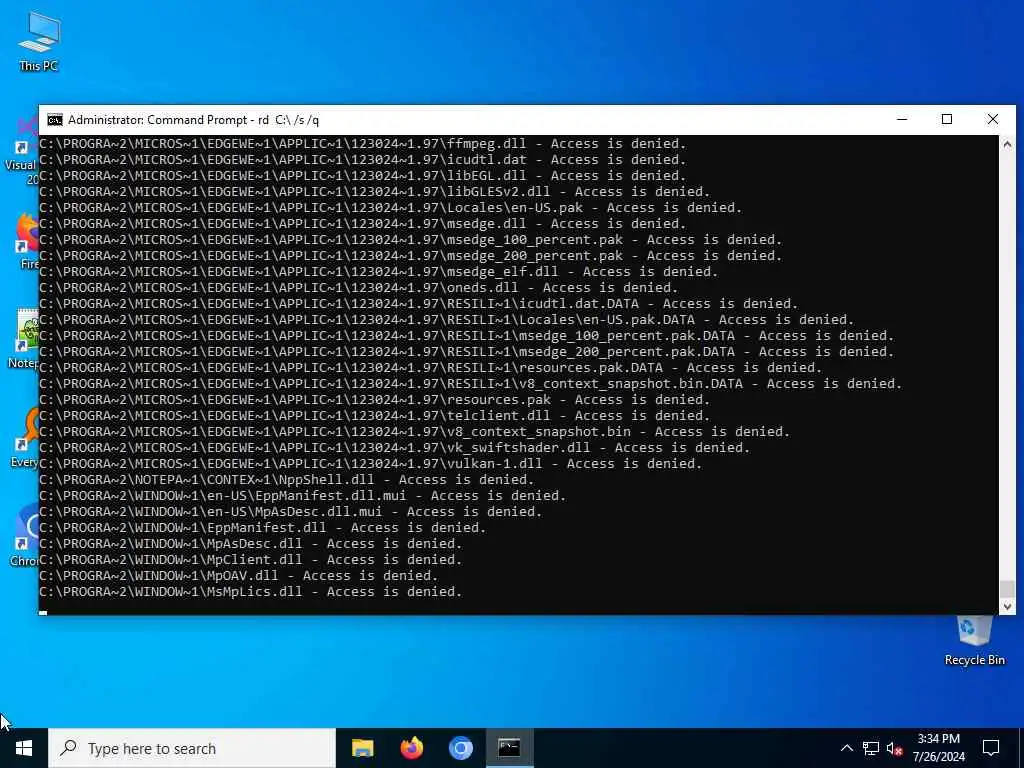Click the msedge_elf.dll output line
This screenshot has width=1024, height=768.
(x=378, y=272)
